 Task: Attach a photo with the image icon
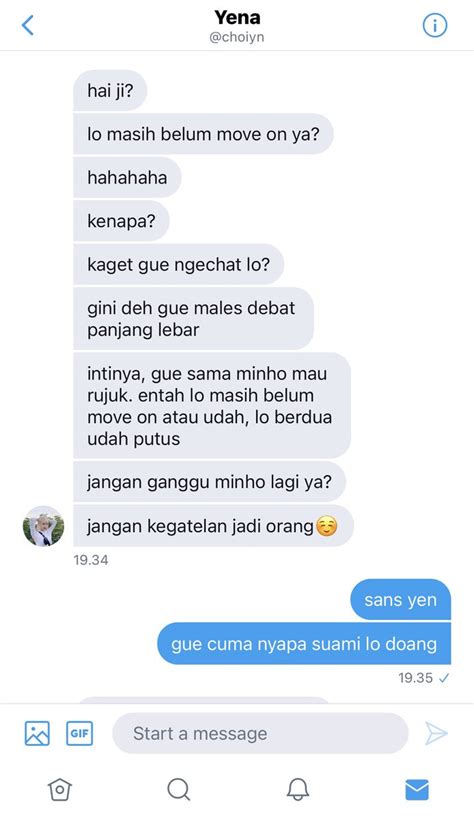pyautogui.click(x=37, y=733)
